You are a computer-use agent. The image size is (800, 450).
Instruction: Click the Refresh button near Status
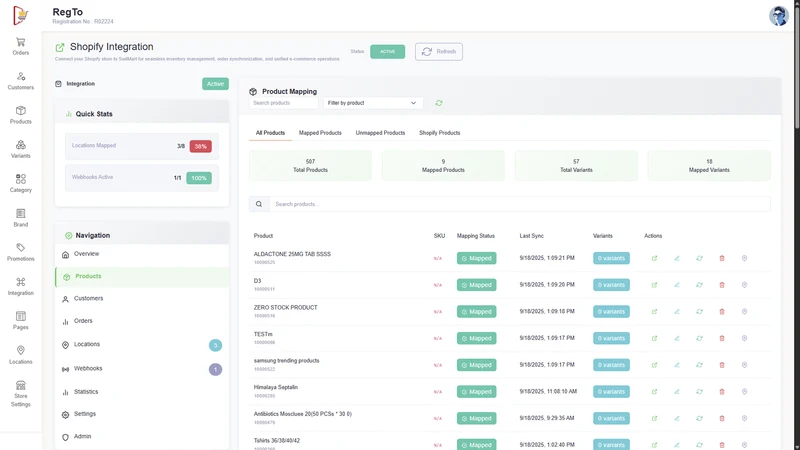tap(439, 52)
